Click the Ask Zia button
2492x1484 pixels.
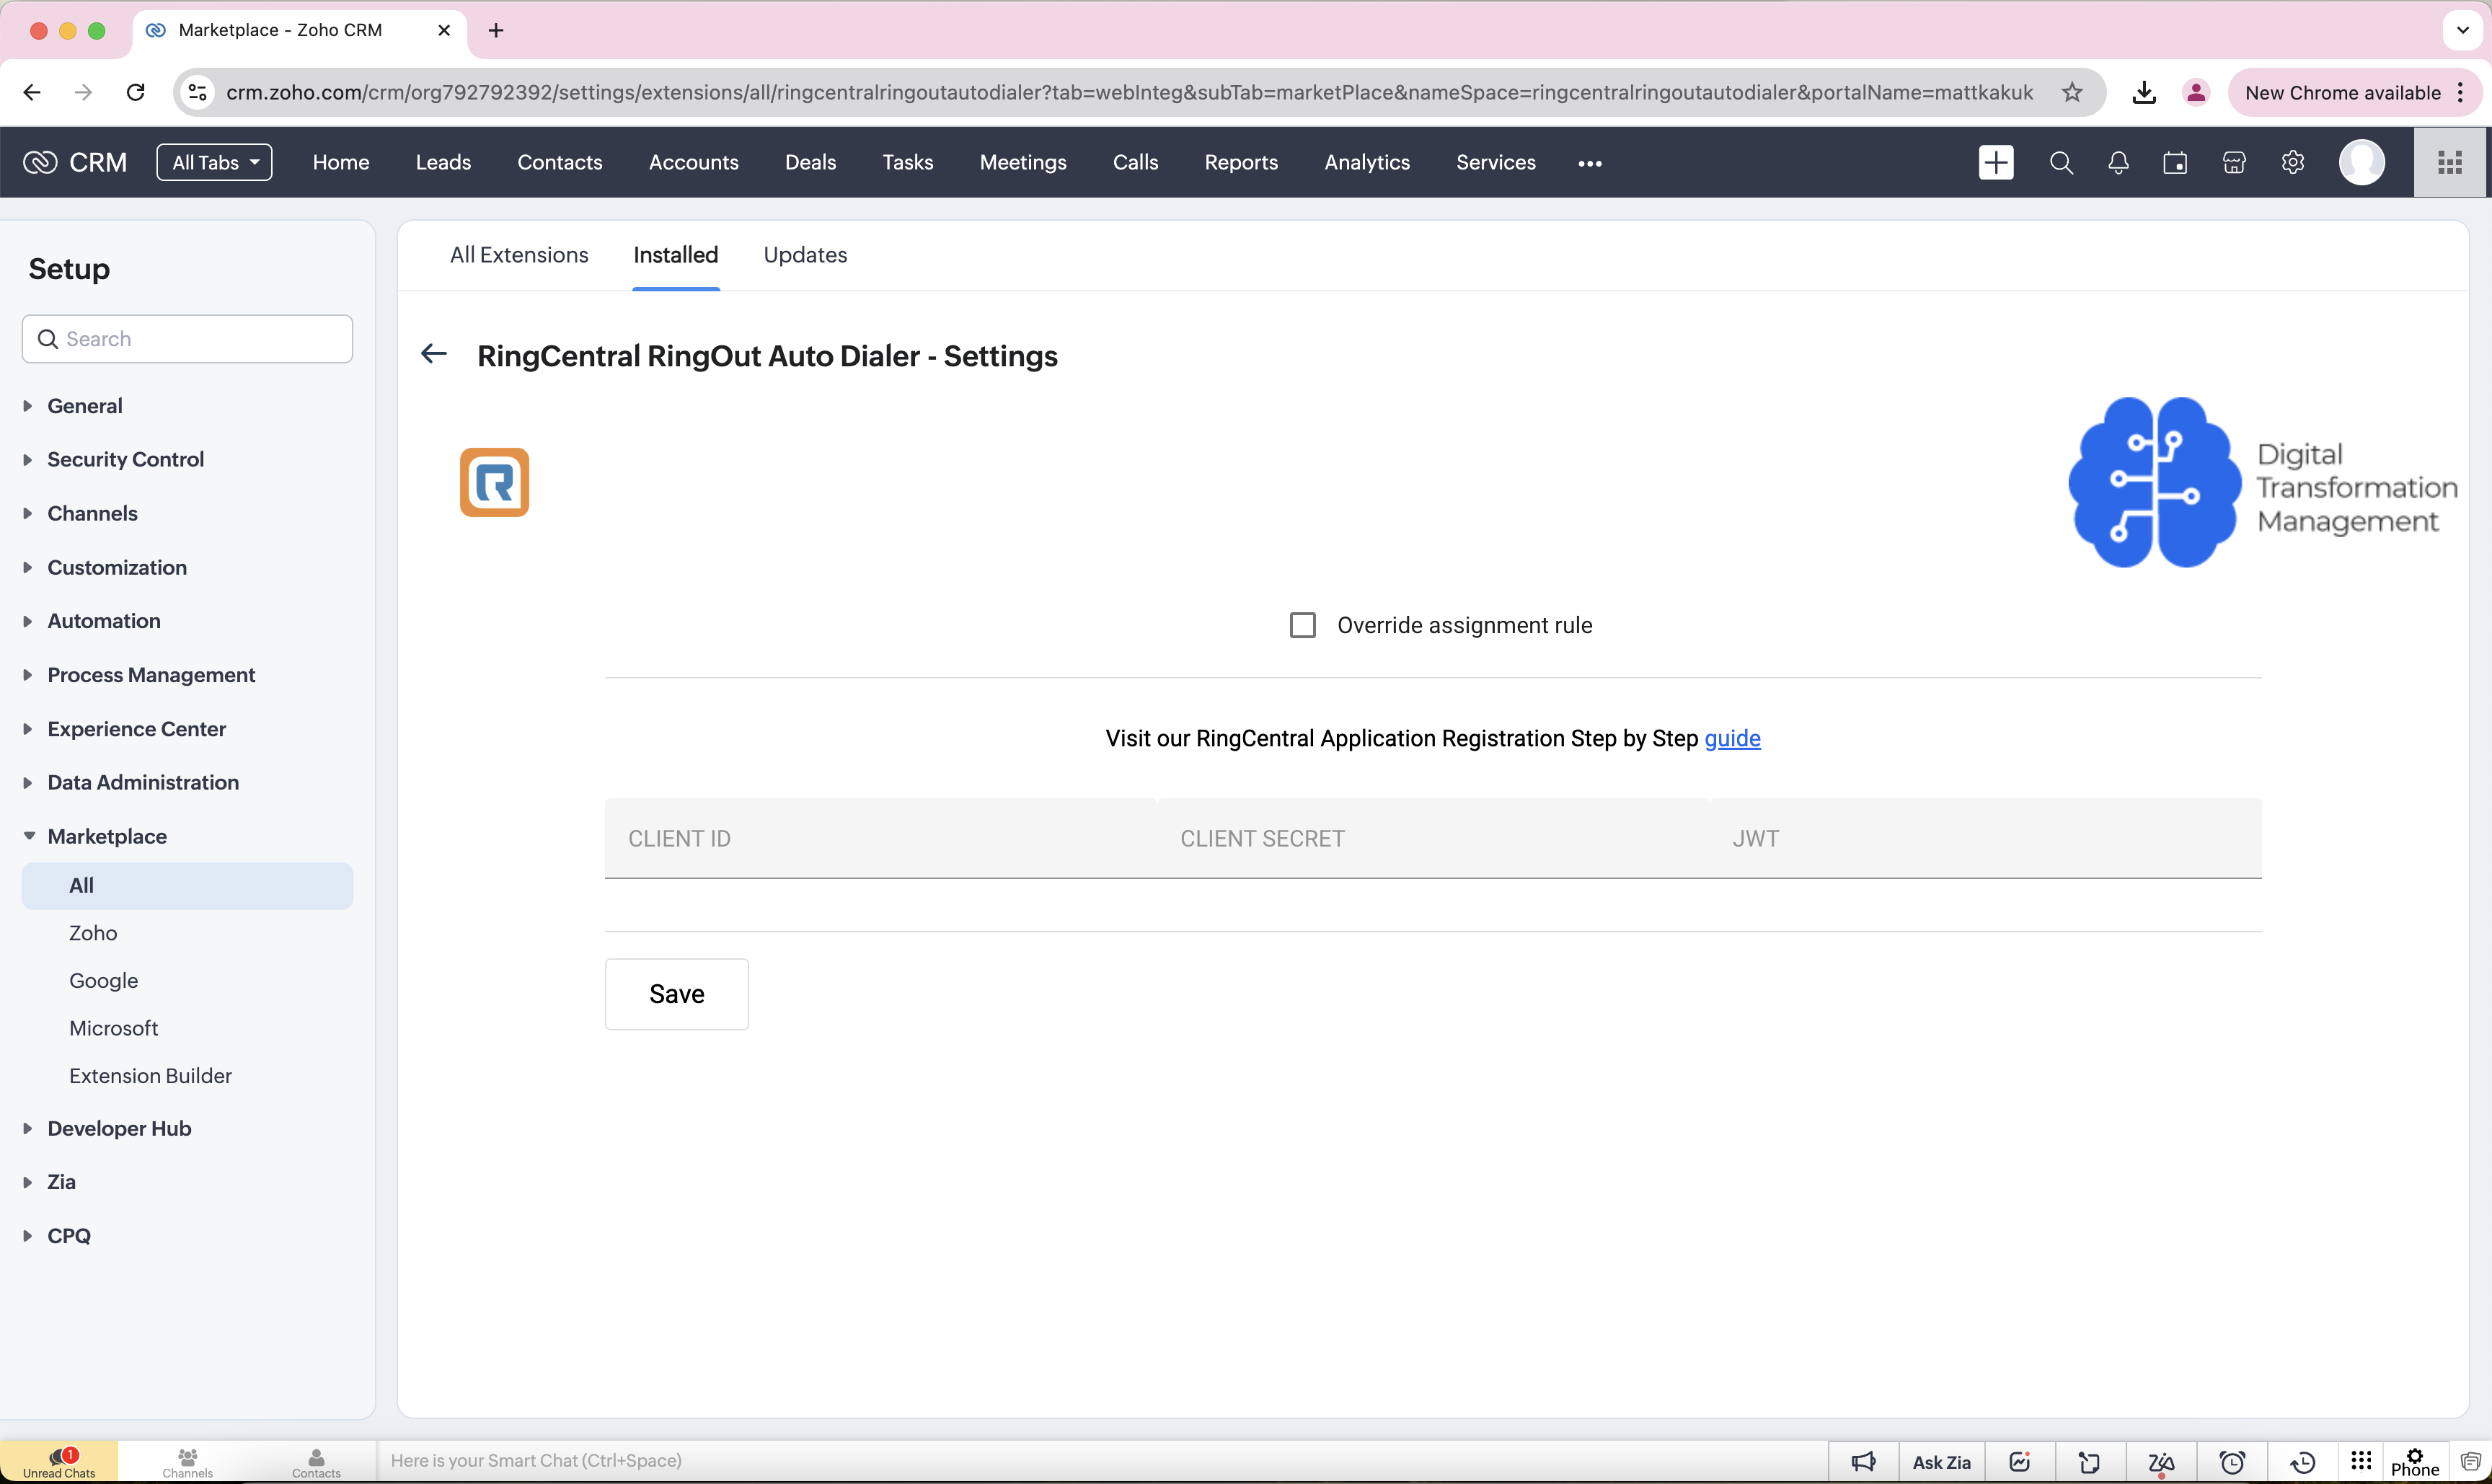click(1941, 1462)
